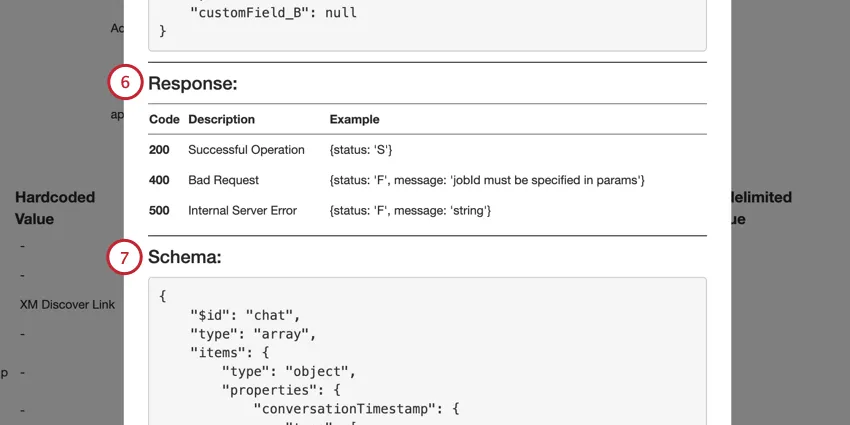Click the customField_B null code line
Image resolution: width=850 pixels, height=425 pixels.
[x=273, y=13]
